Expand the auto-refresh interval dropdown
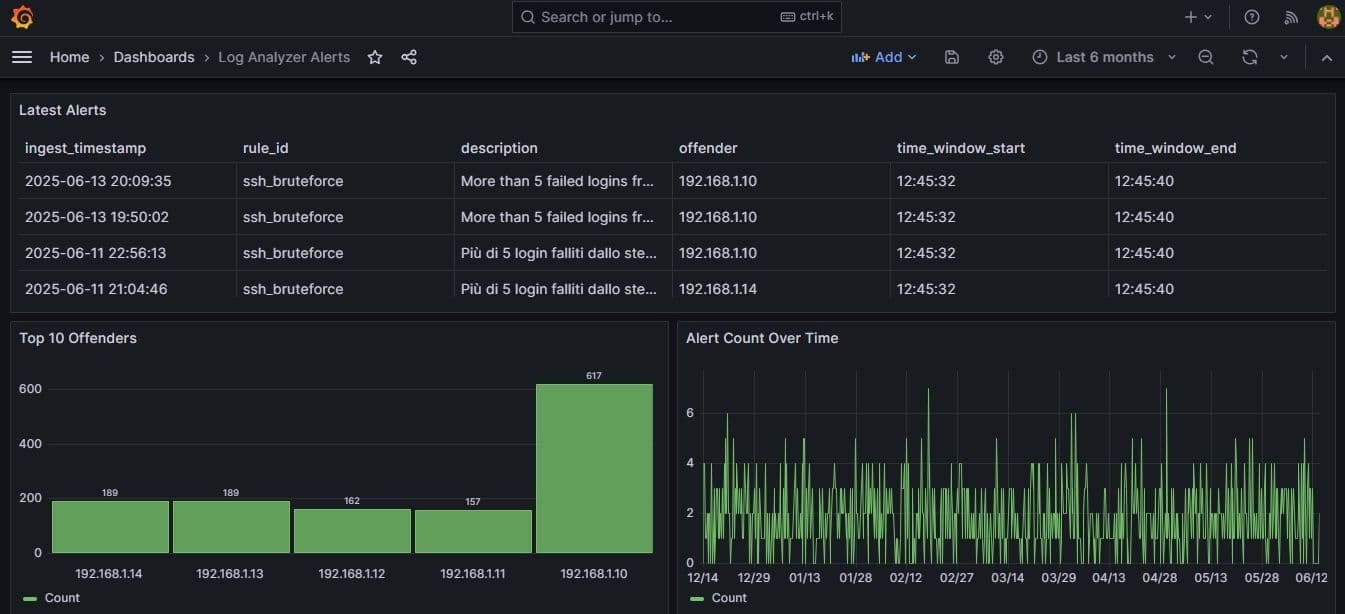The width and height of the screenshot is (1345, 614). coord(1284,57)
